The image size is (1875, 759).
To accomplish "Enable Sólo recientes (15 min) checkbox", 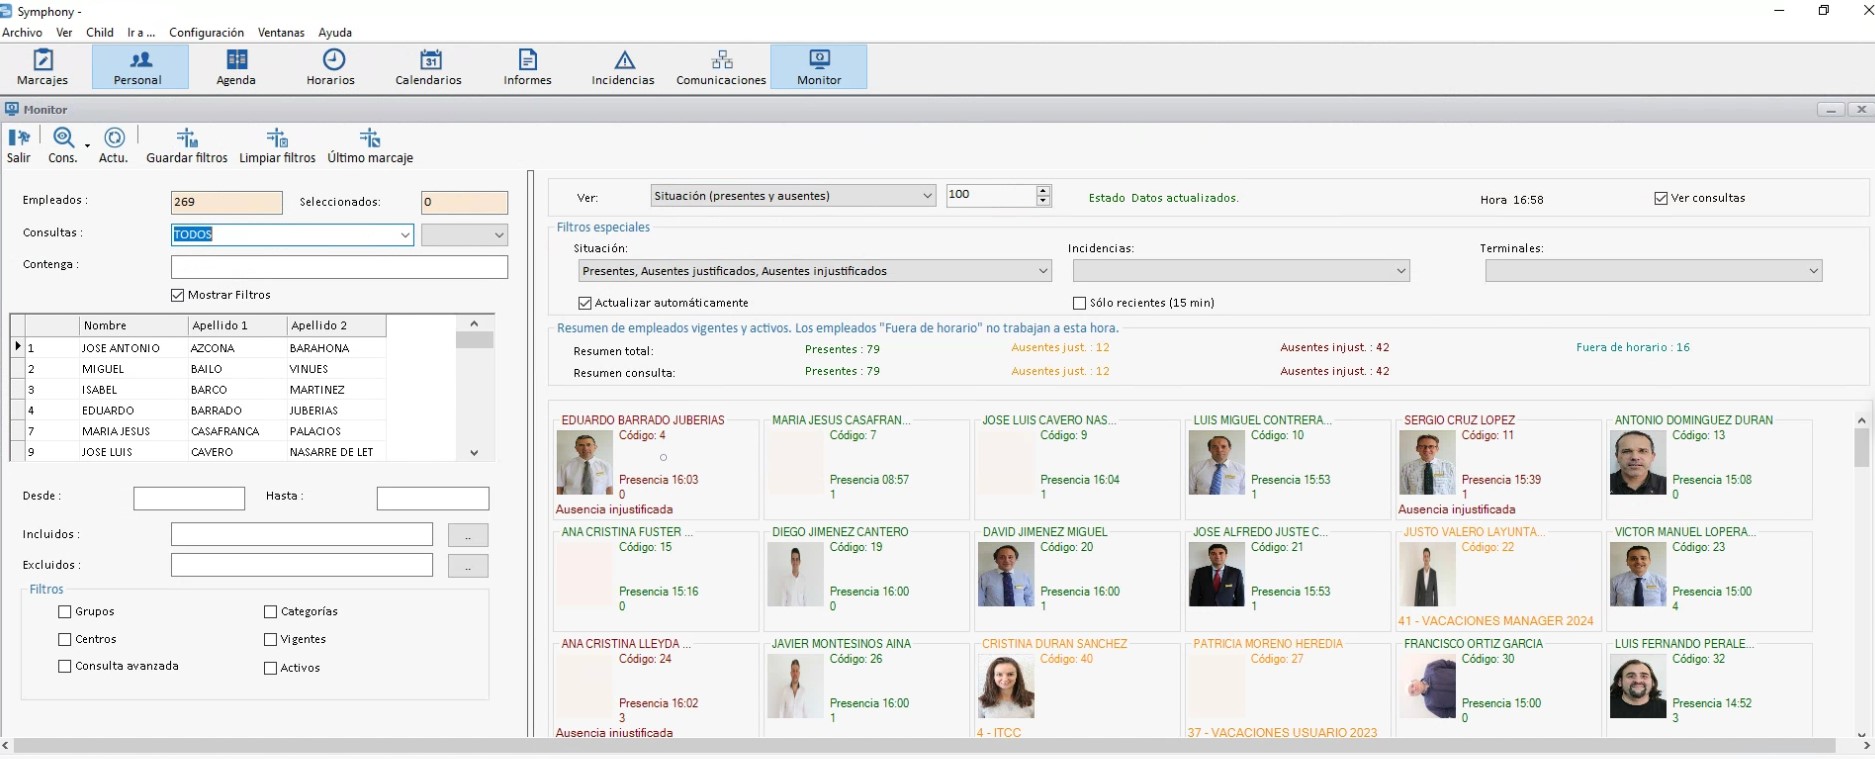I will (1079, 303).
